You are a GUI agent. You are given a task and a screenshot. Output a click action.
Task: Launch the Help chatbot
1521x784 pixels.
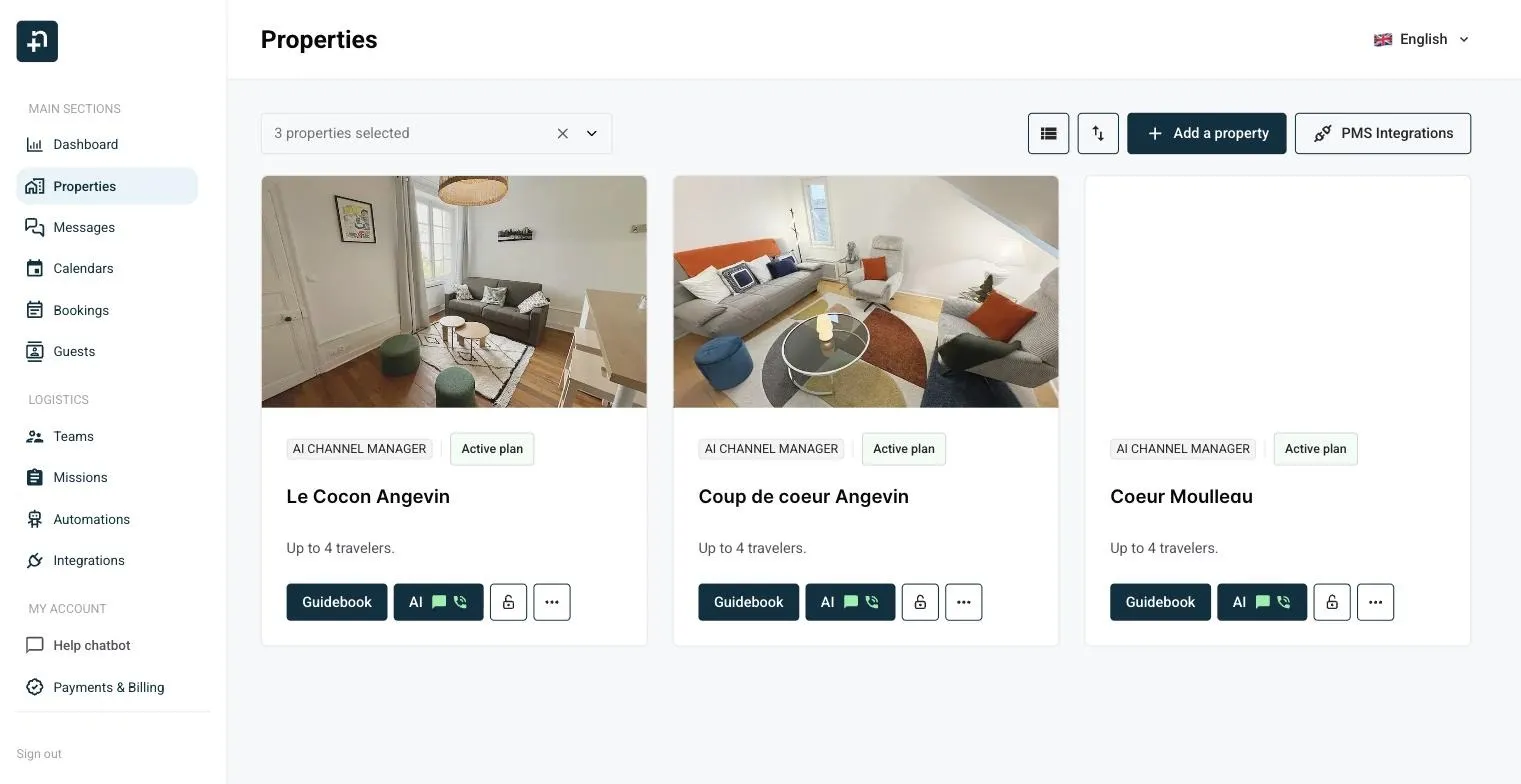point(107,646)
